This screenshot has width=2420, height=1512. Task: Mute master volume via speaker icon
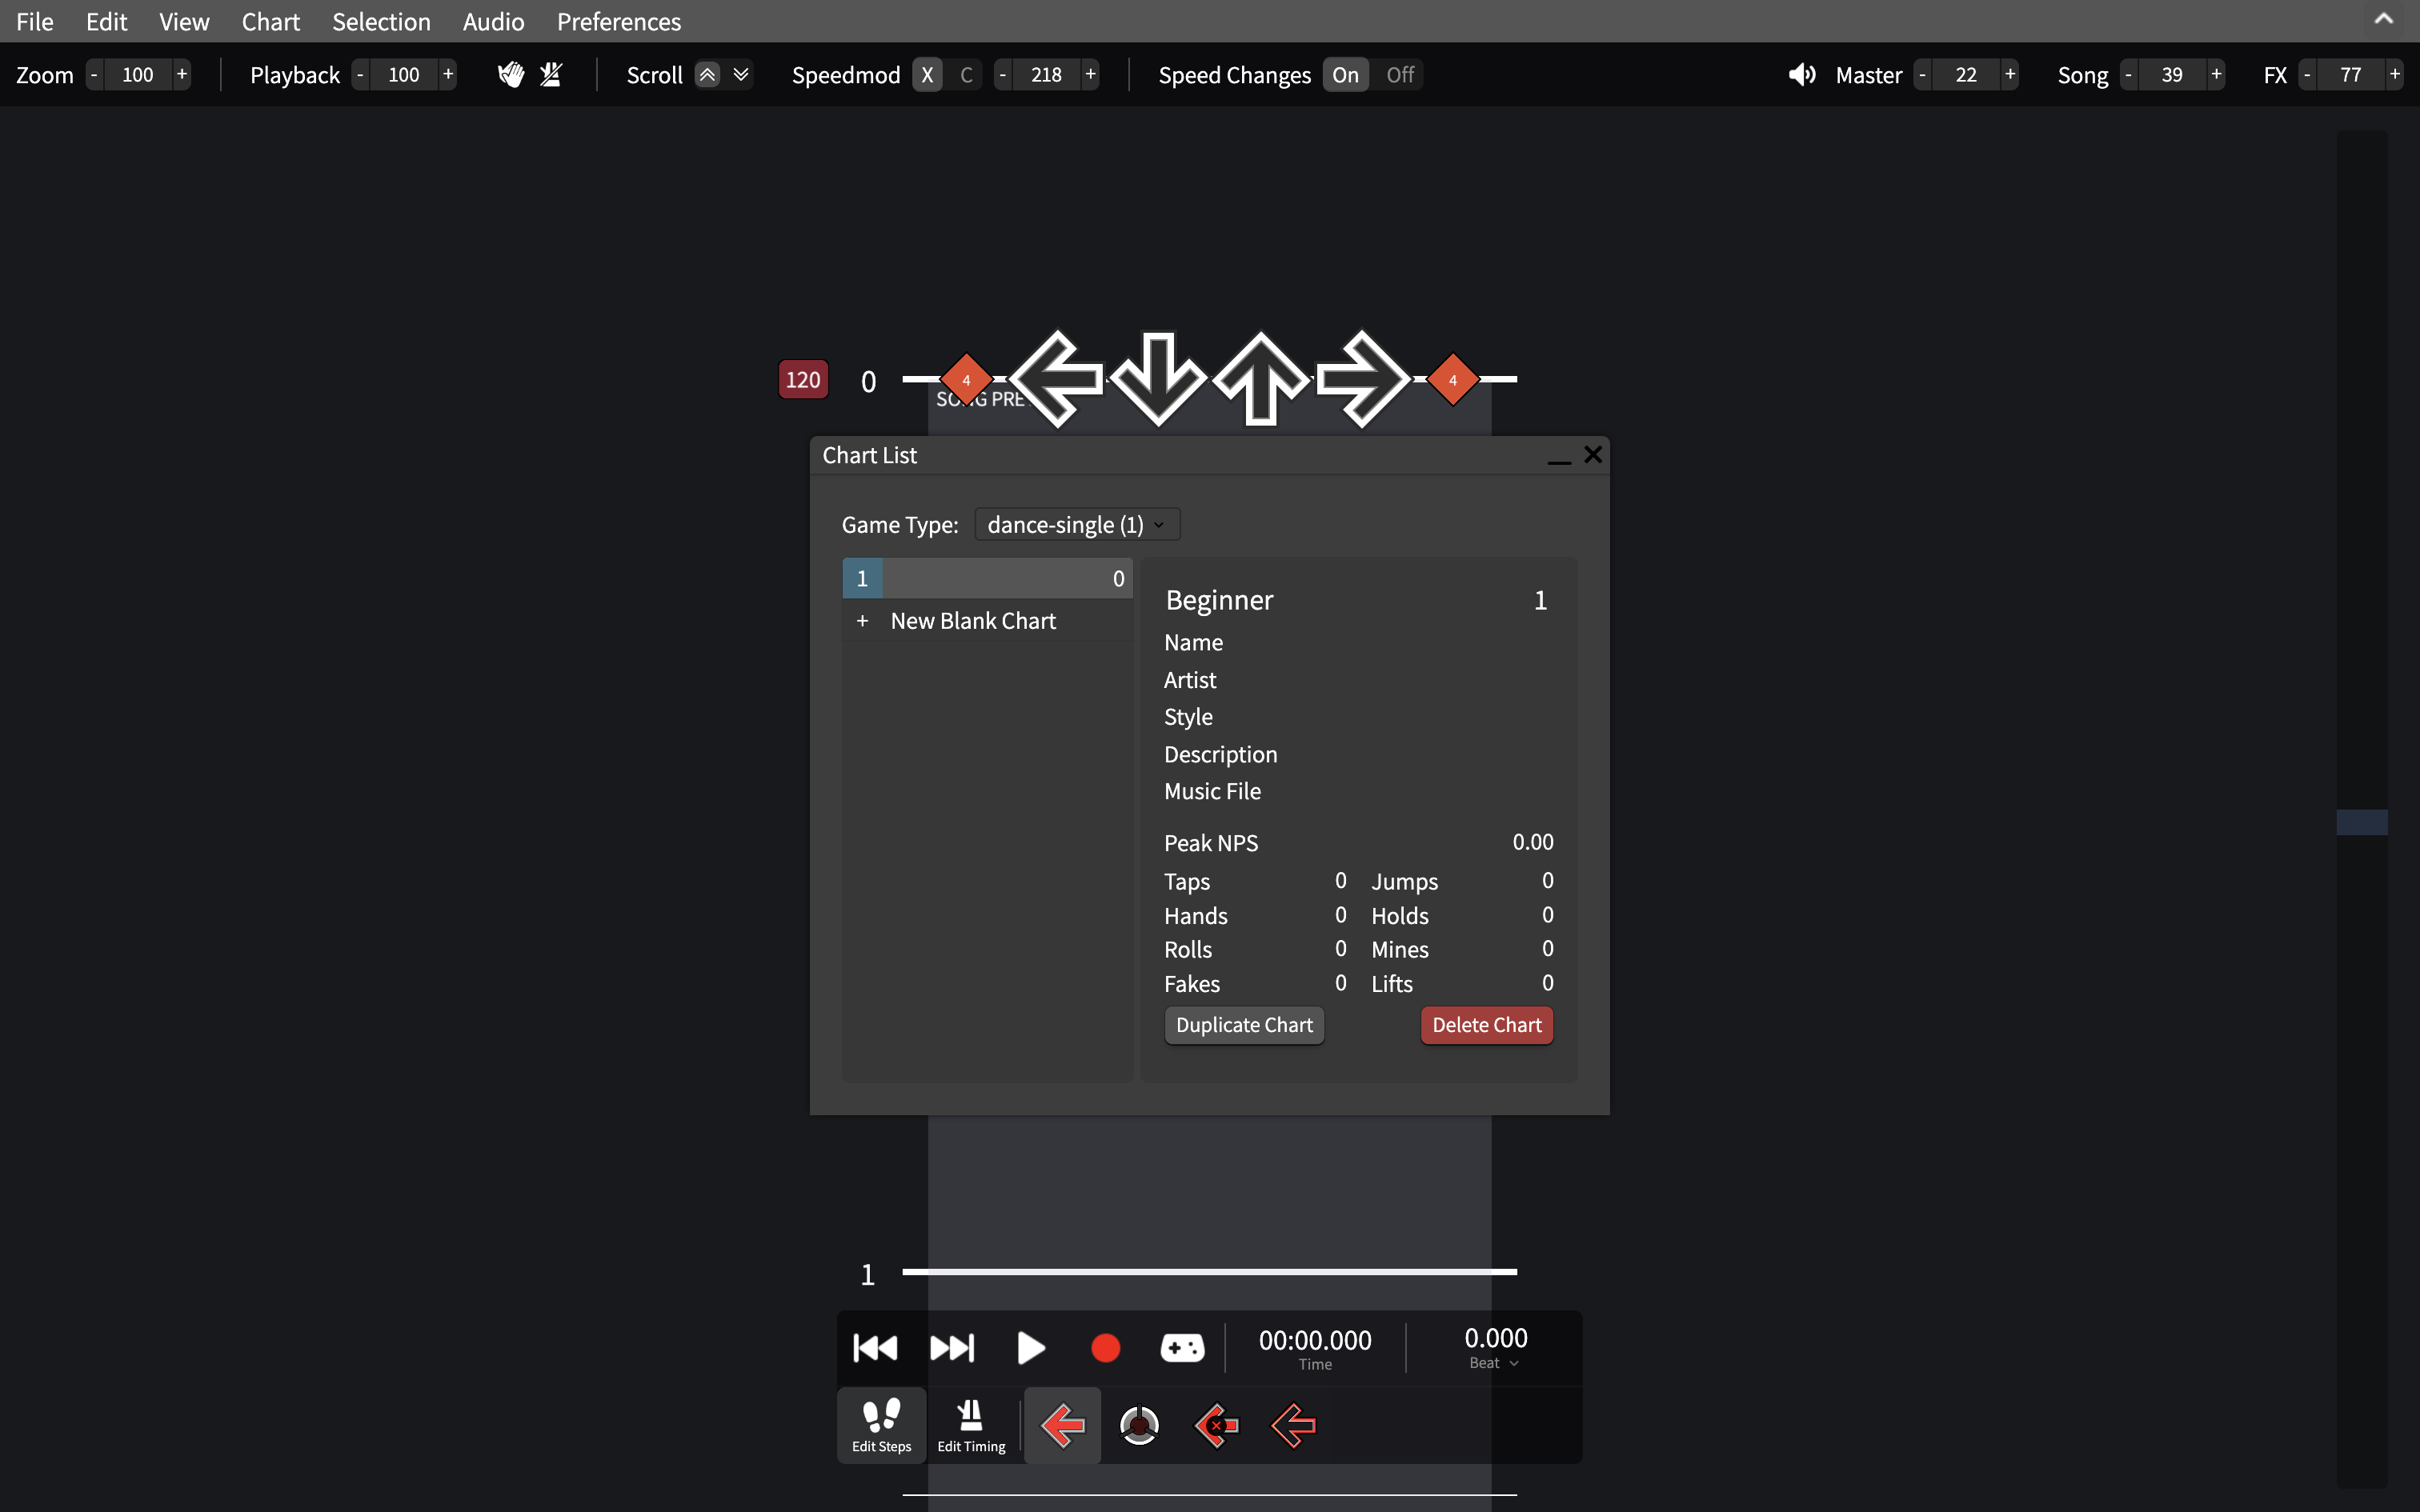pos(1802,74)
